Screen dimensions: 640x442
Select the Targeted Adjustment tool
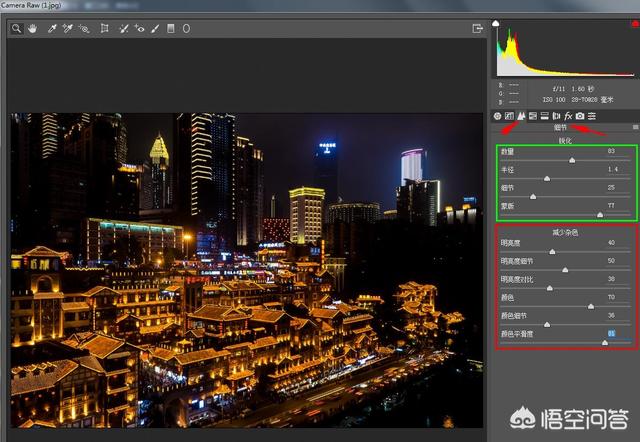tap(84, 29)
